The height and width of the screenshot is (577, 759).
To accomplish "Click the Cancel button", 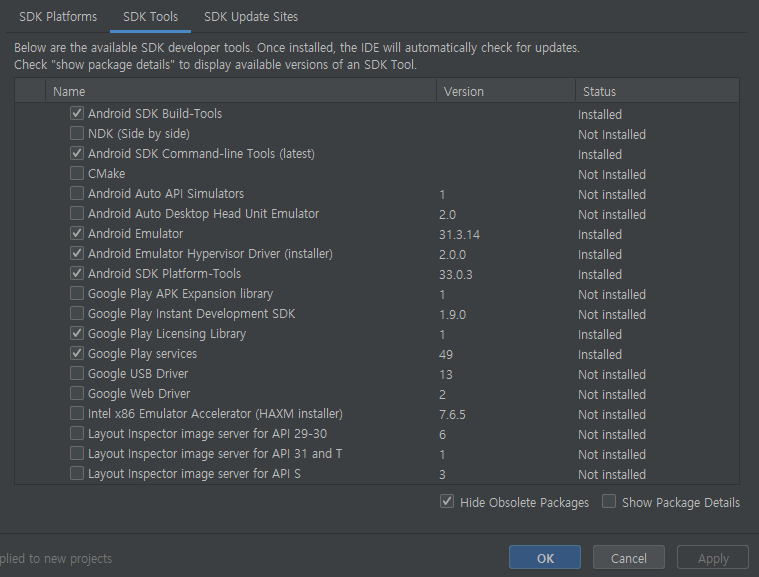I will [x=628, y=558].
